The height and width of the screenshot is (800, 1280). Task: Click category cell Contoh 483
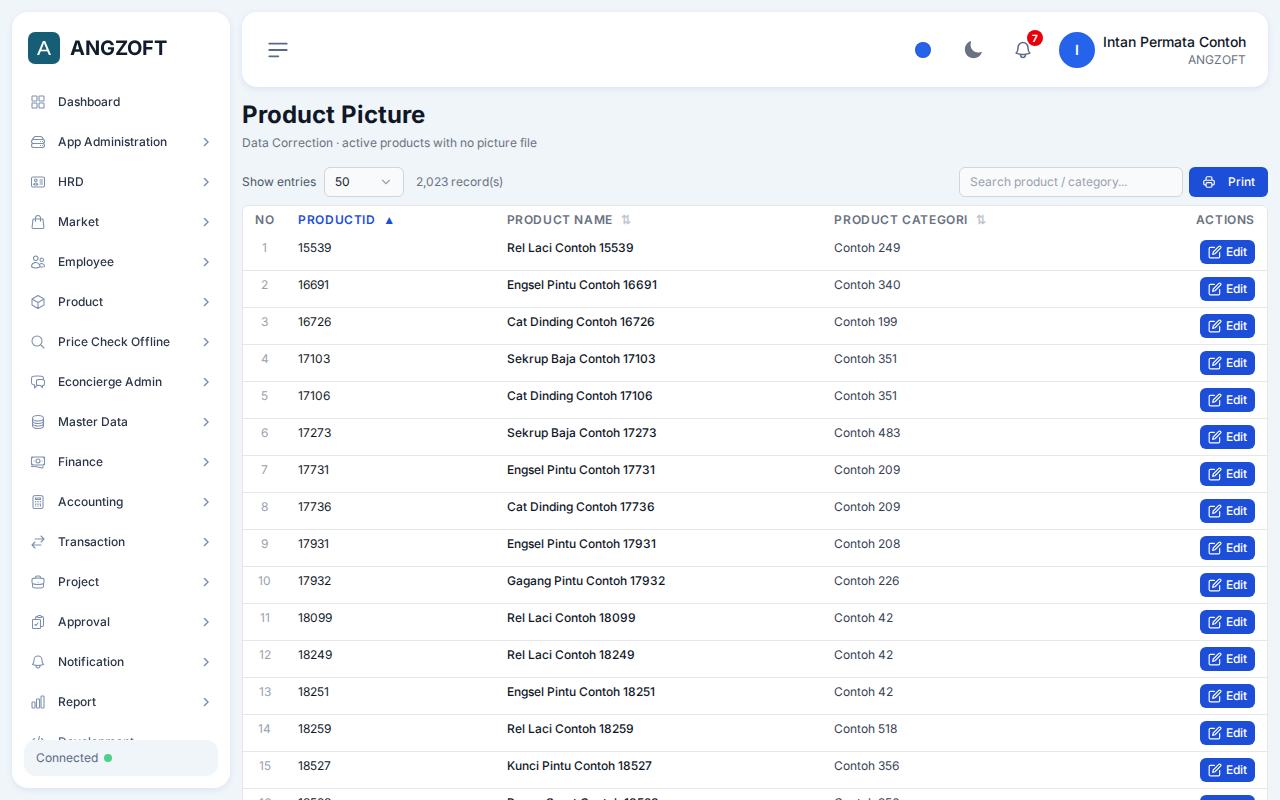[x=867, y=433]
